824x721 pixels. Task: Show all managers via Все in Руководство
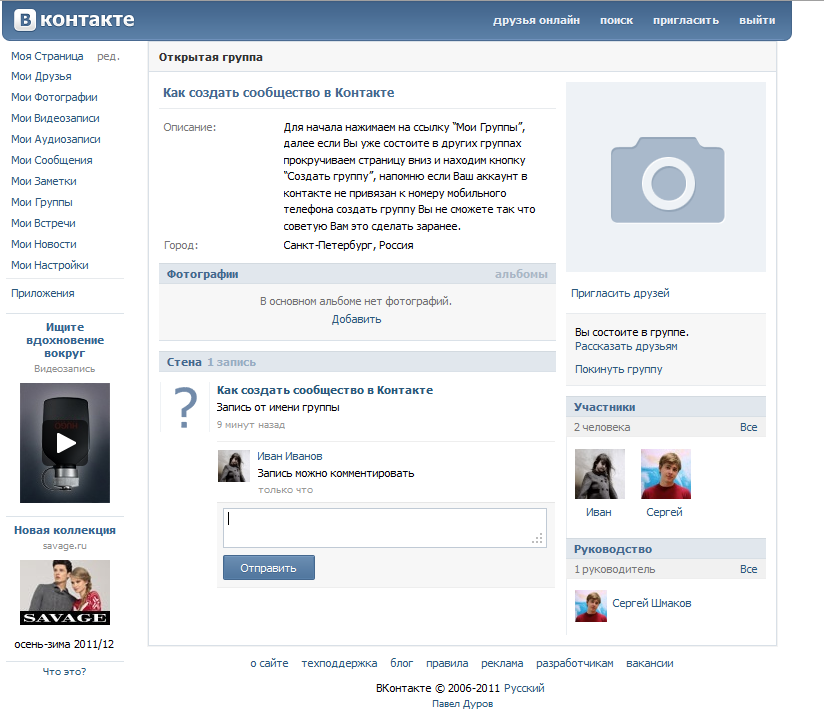[748, 569]
